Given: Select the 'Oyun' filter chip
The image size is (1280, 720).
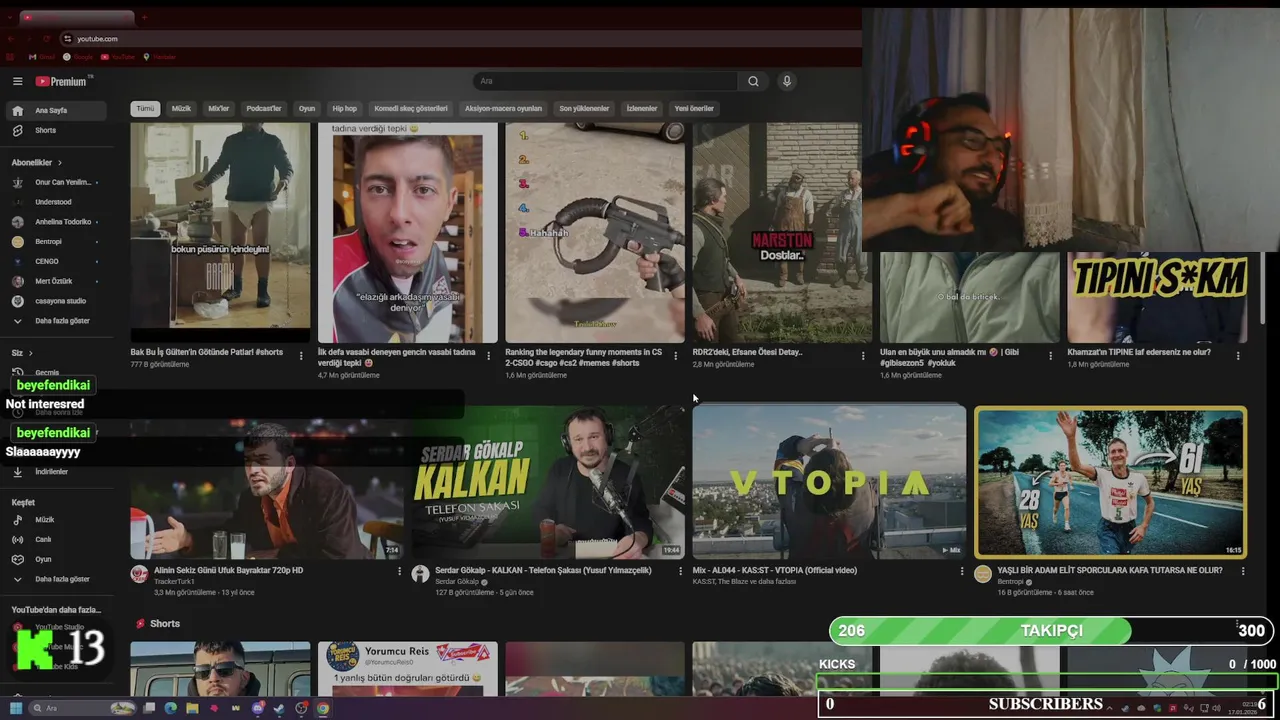Looking at the screenshot, I should (307, 109).
